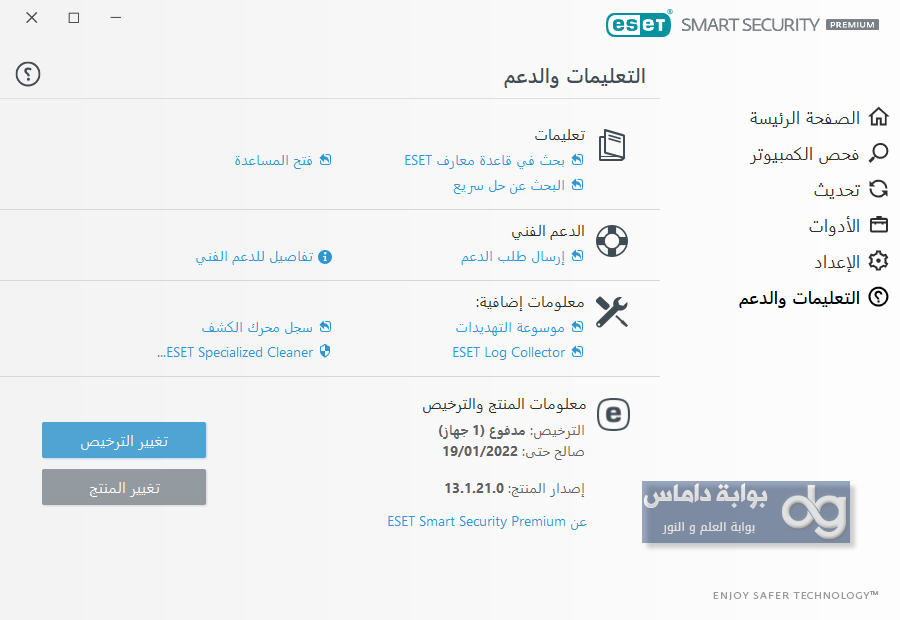
Task: Click the link icon beside سجل محرك الكشف
Action: (325, 327)
